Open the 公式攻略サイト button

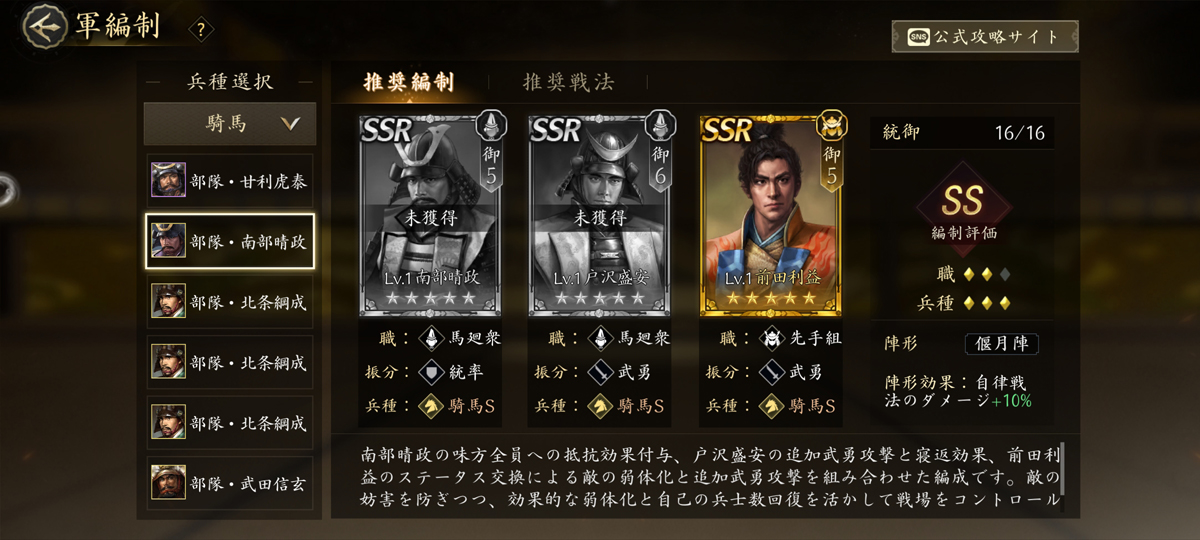(985, 37)
